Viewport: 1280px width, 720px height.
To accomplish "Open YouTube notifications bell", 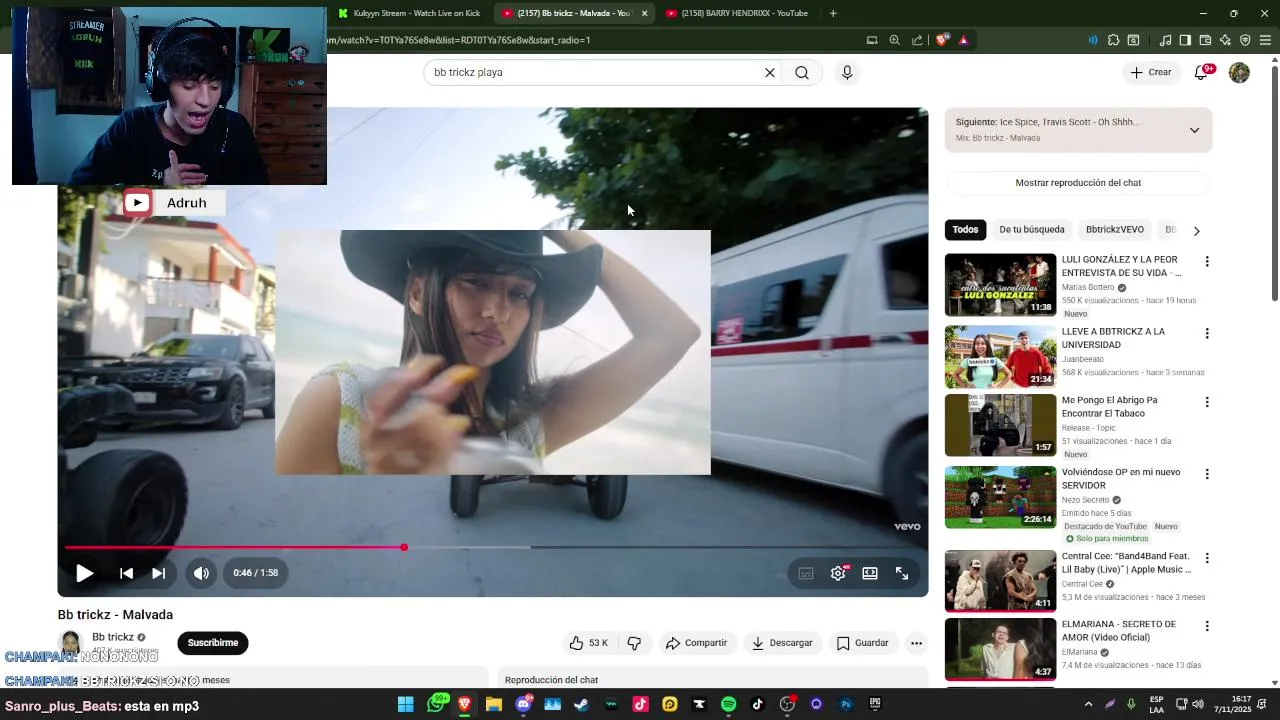I will tap(1202, 72).
